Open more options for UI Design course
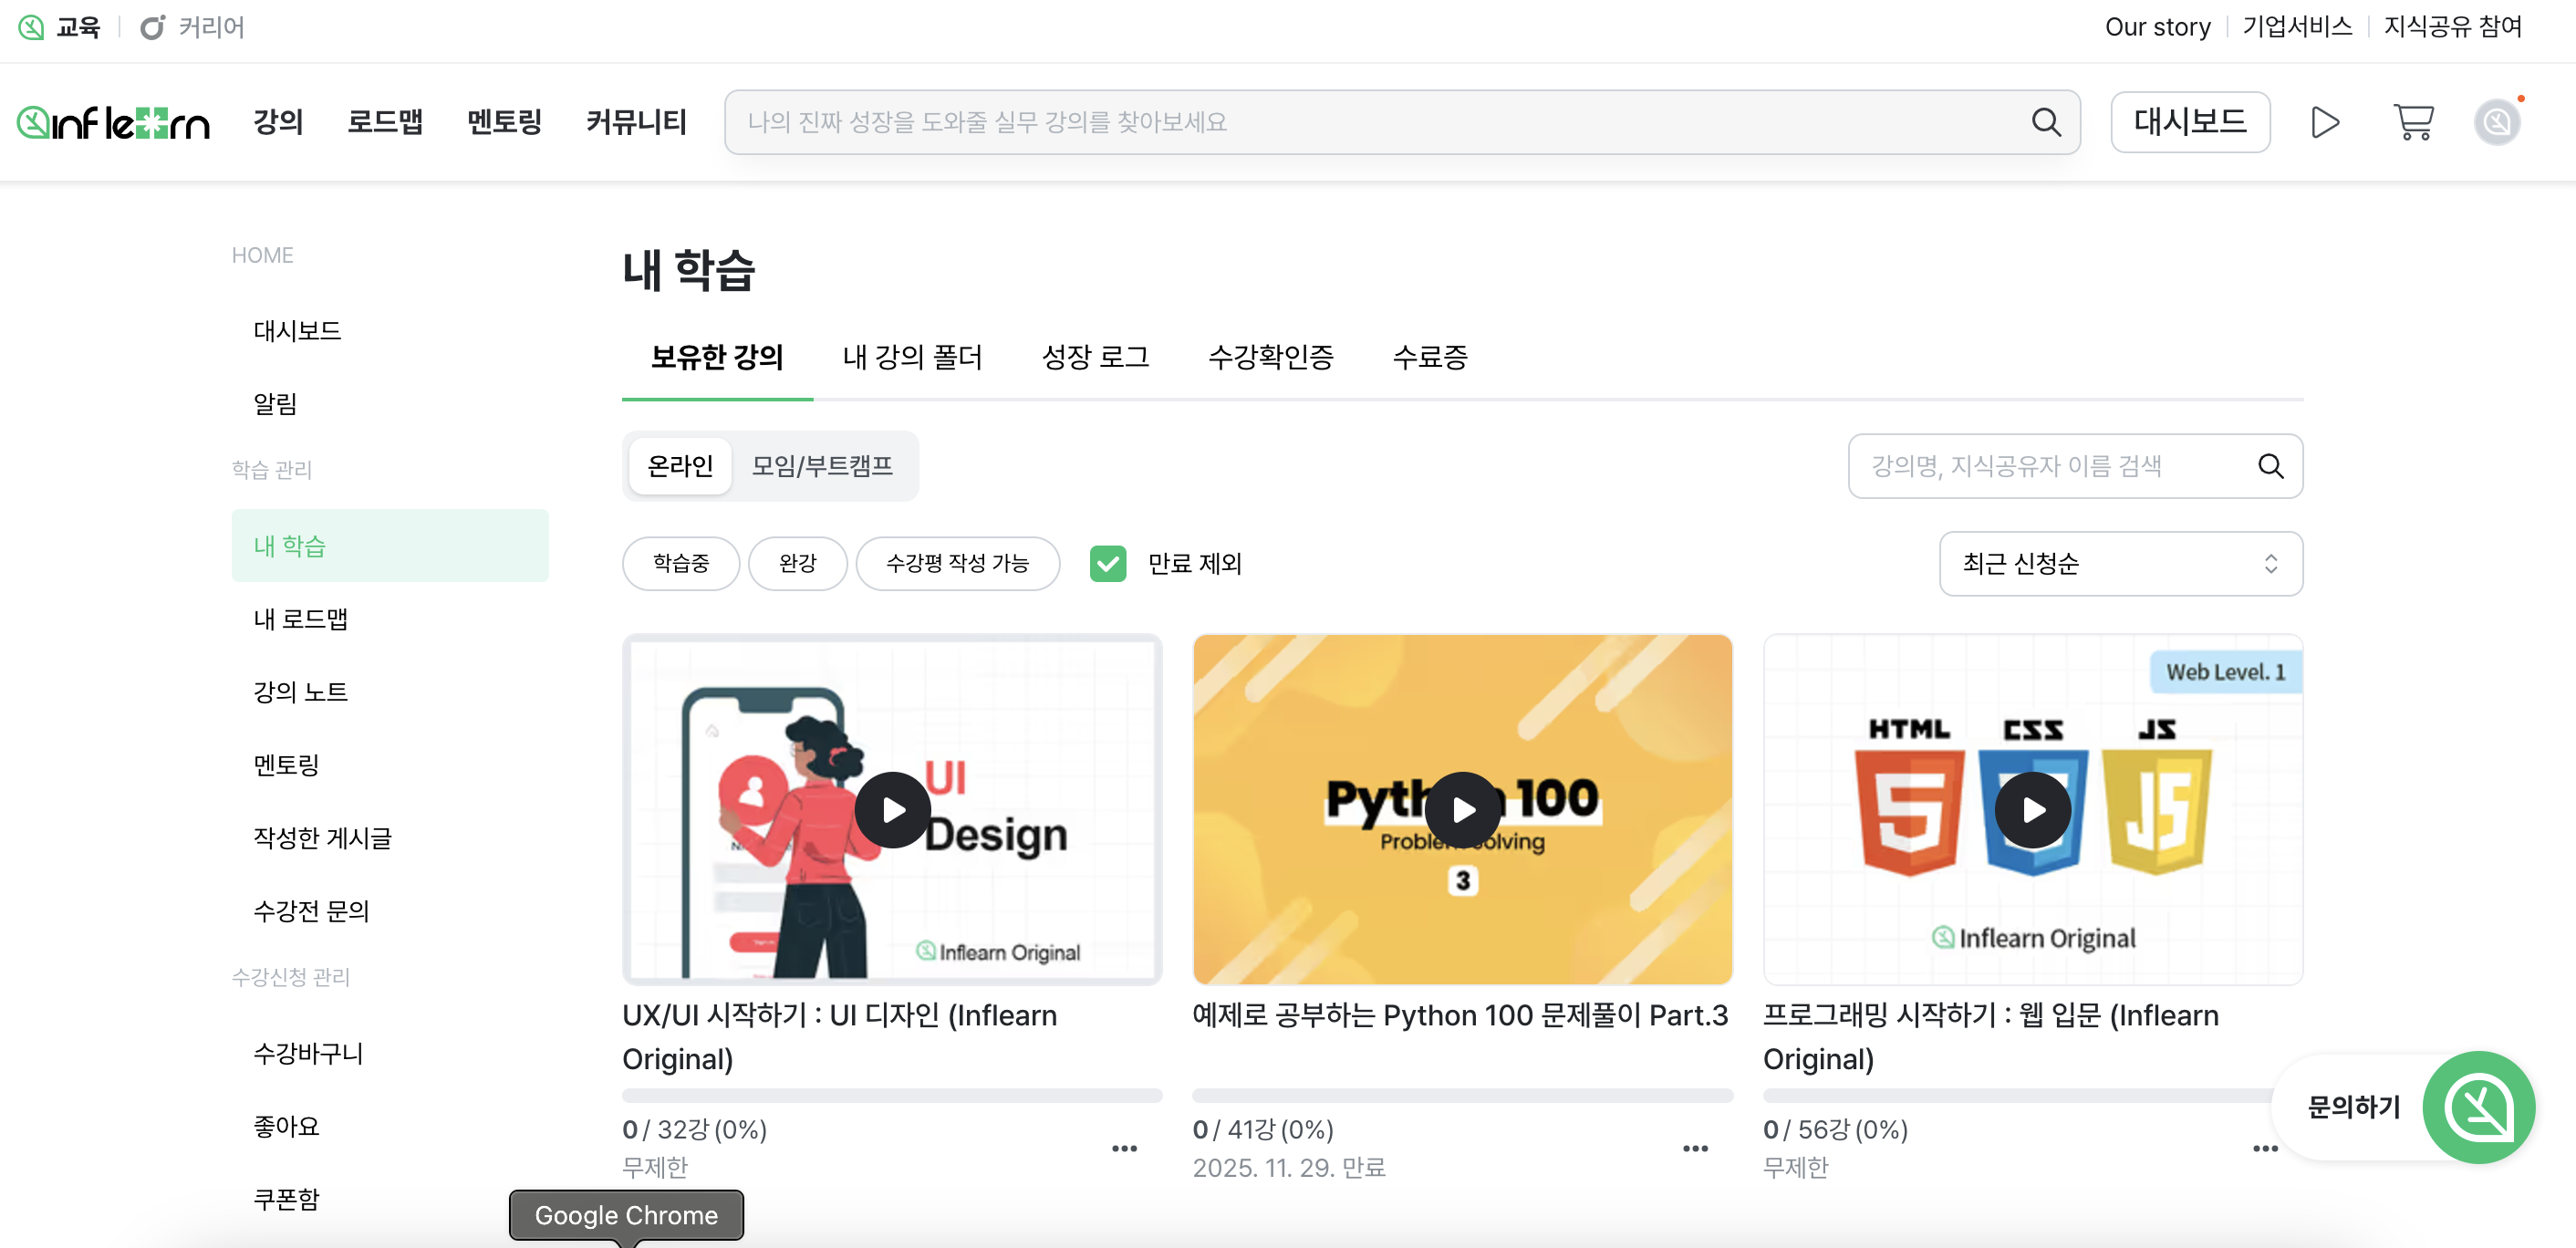Viewport: 2576px width, 1248px height. point(1124,1148)
